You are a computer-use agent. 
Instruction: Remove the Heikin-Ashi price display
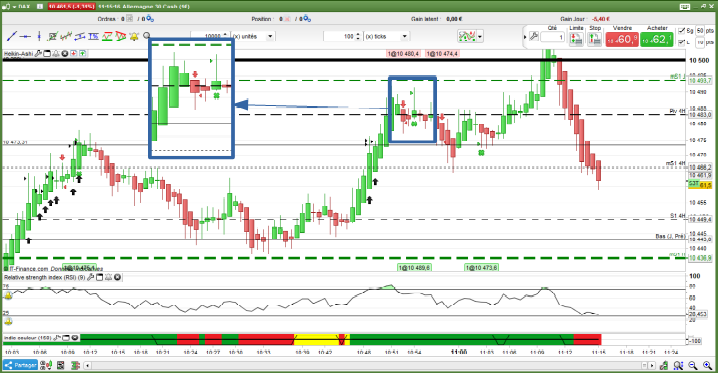65,54
